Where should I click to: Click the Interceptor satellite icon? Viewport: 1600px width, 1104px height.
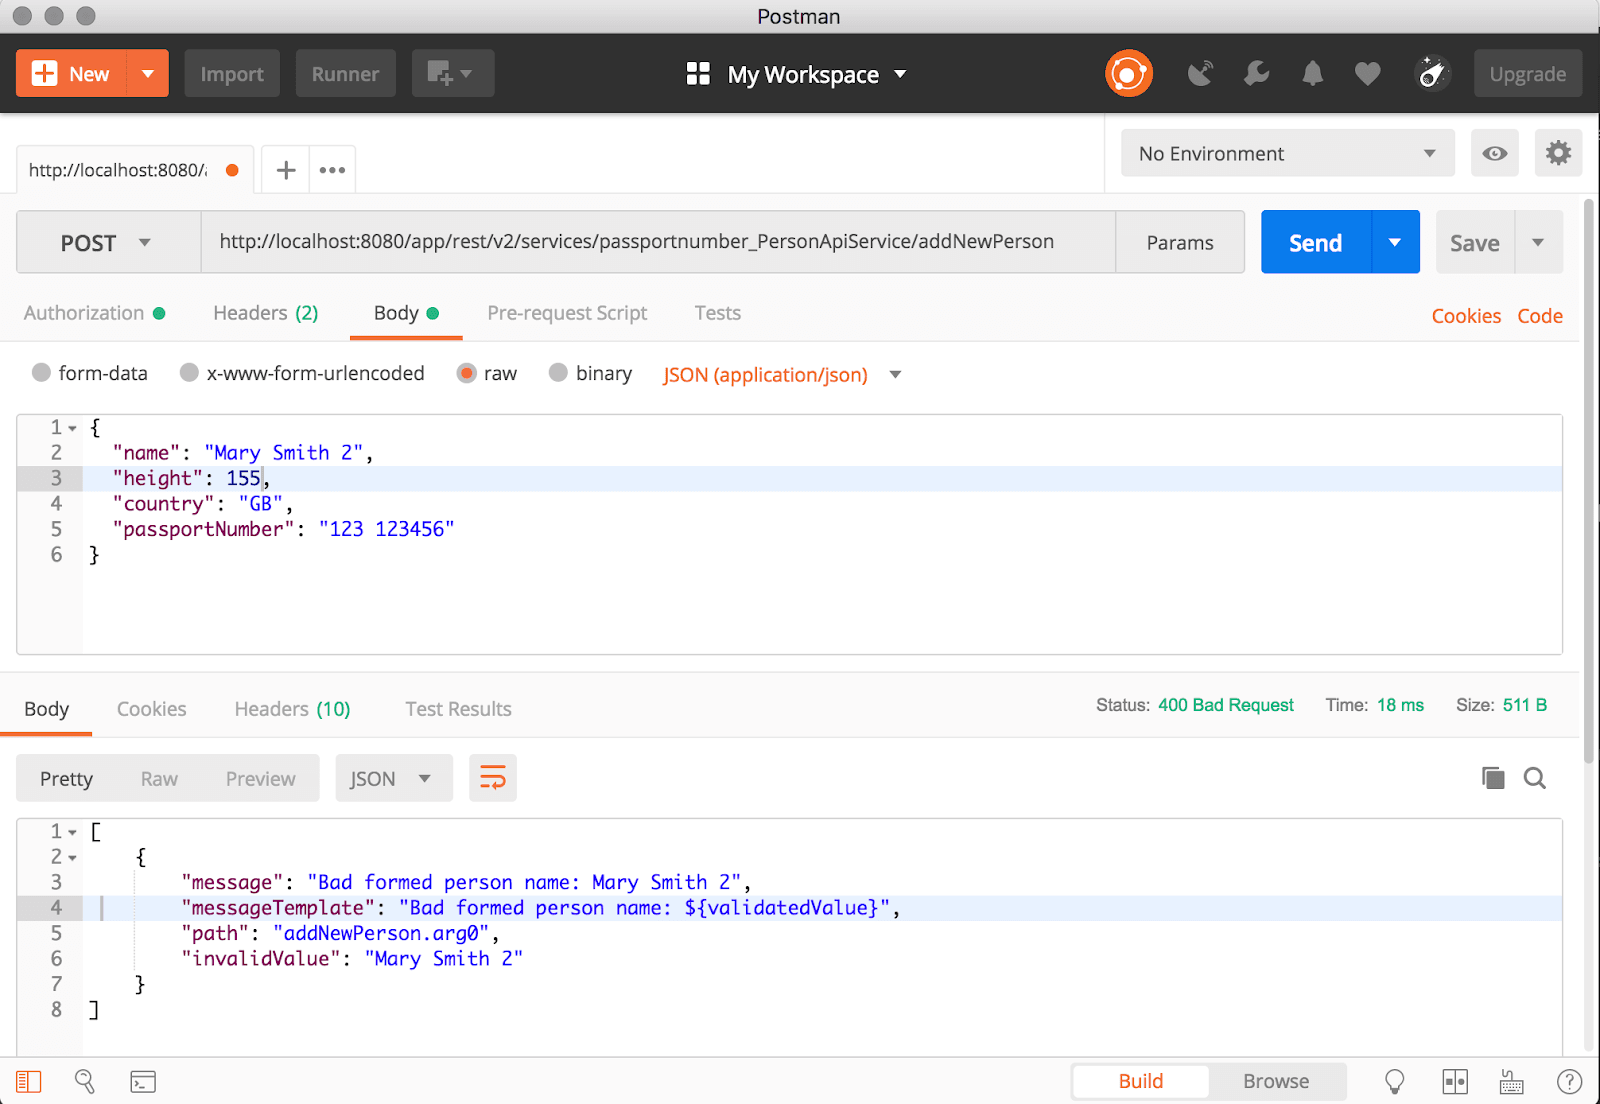1201,73
